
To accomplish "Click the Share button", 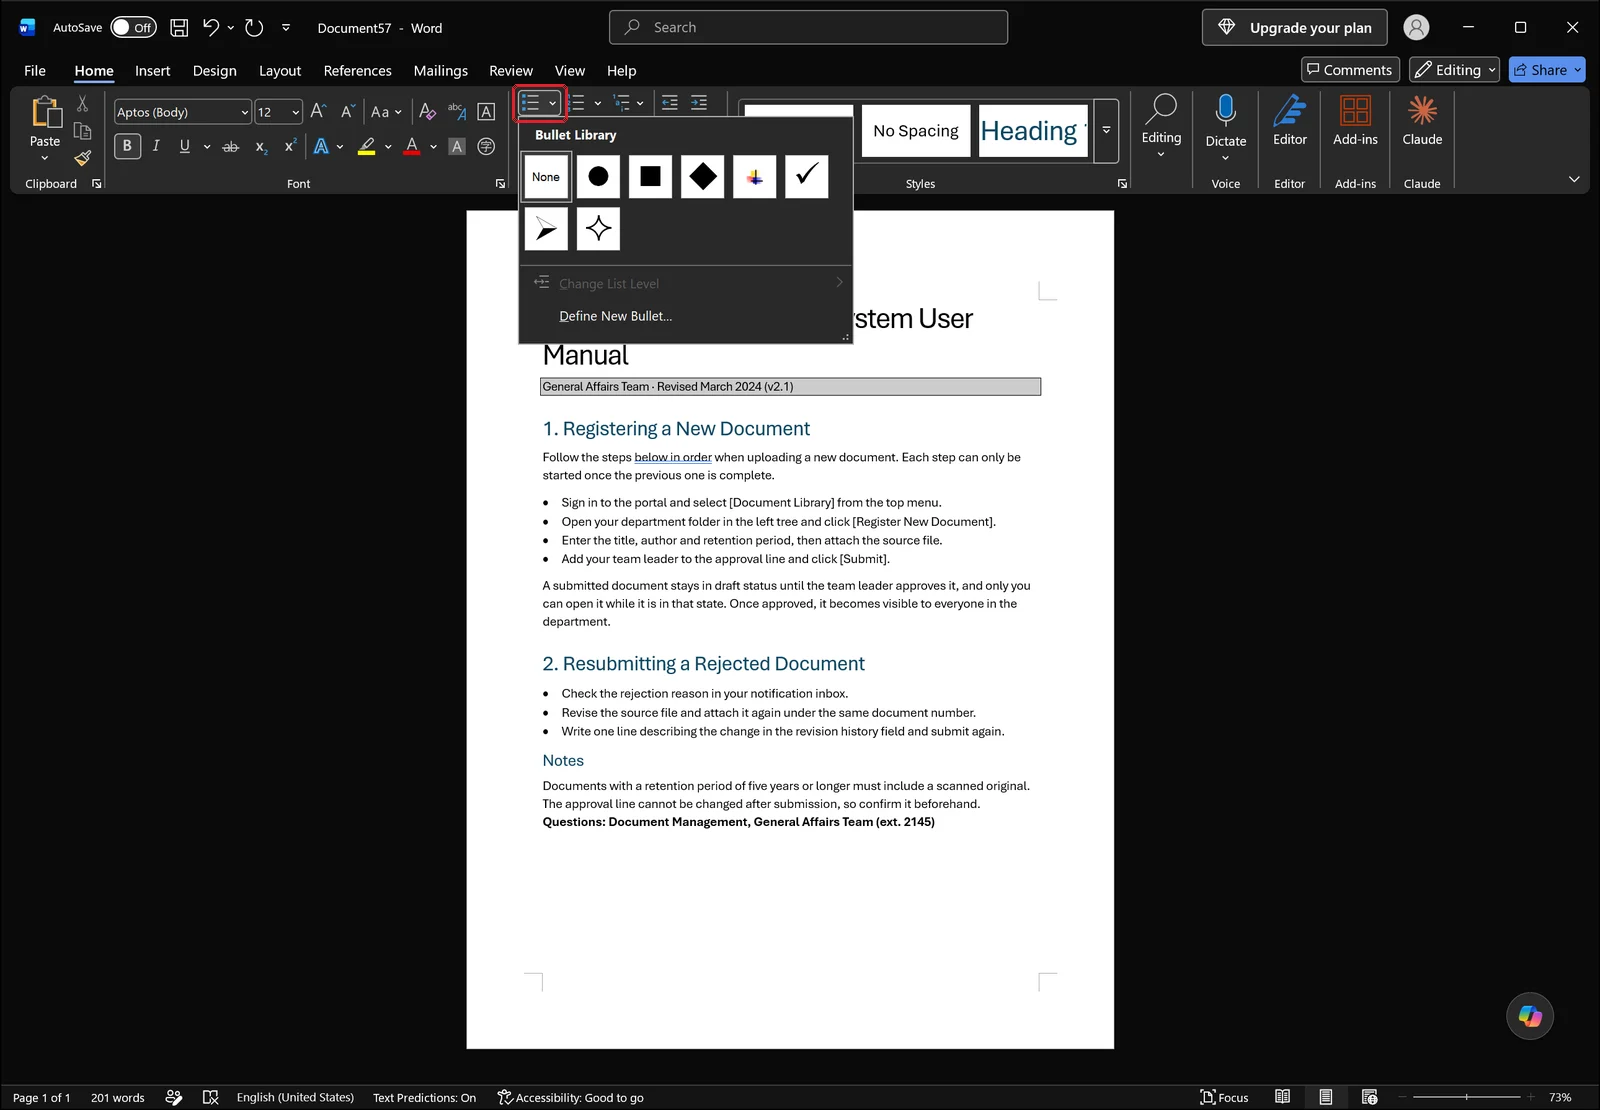I will pos(1547,70).
